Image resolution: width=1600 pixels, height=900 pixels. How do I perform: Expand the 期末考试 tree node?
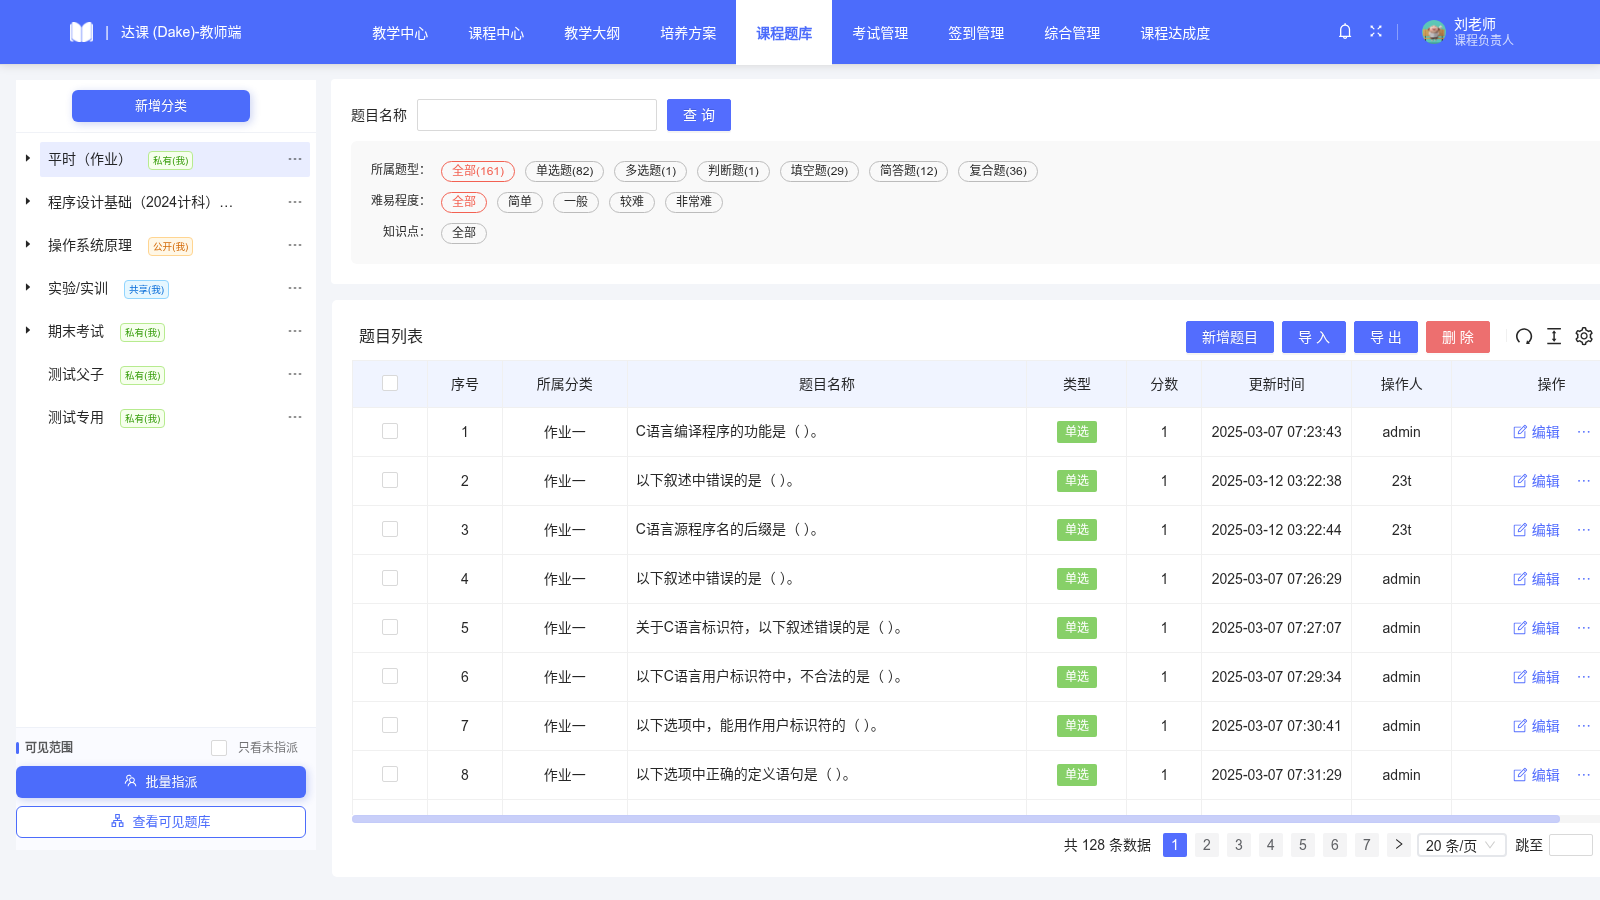(x=28, y=330)
